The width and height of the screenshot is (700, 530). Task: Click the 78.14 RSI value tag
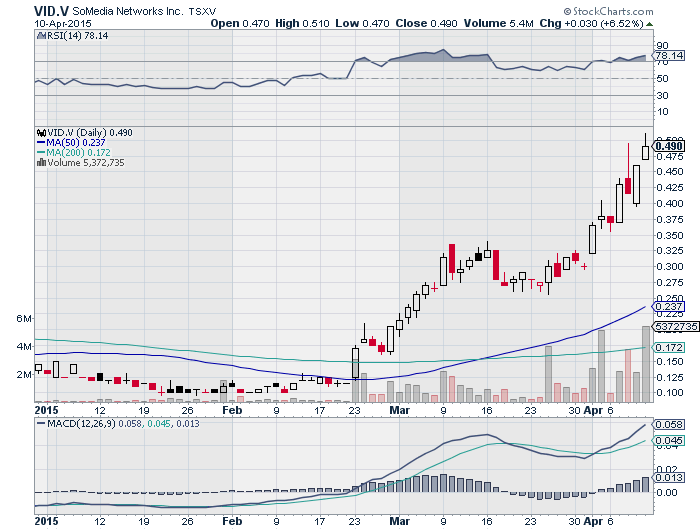tap(667, 56)
